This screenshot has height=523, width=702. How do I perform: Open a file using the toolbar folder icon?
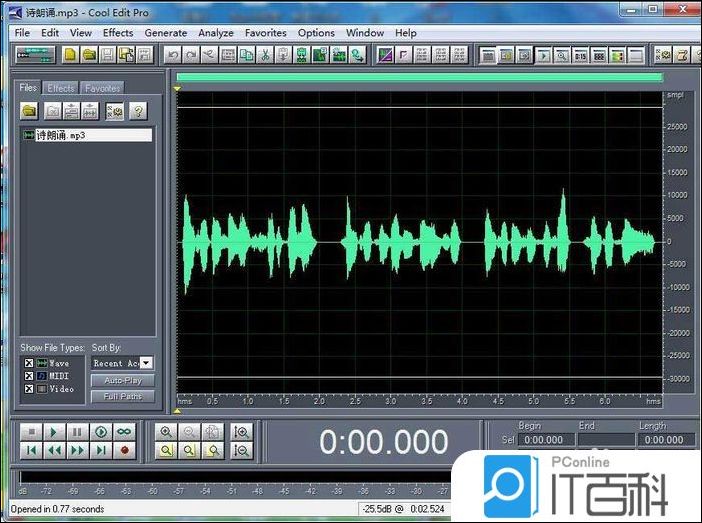click(x=89, y=55)
